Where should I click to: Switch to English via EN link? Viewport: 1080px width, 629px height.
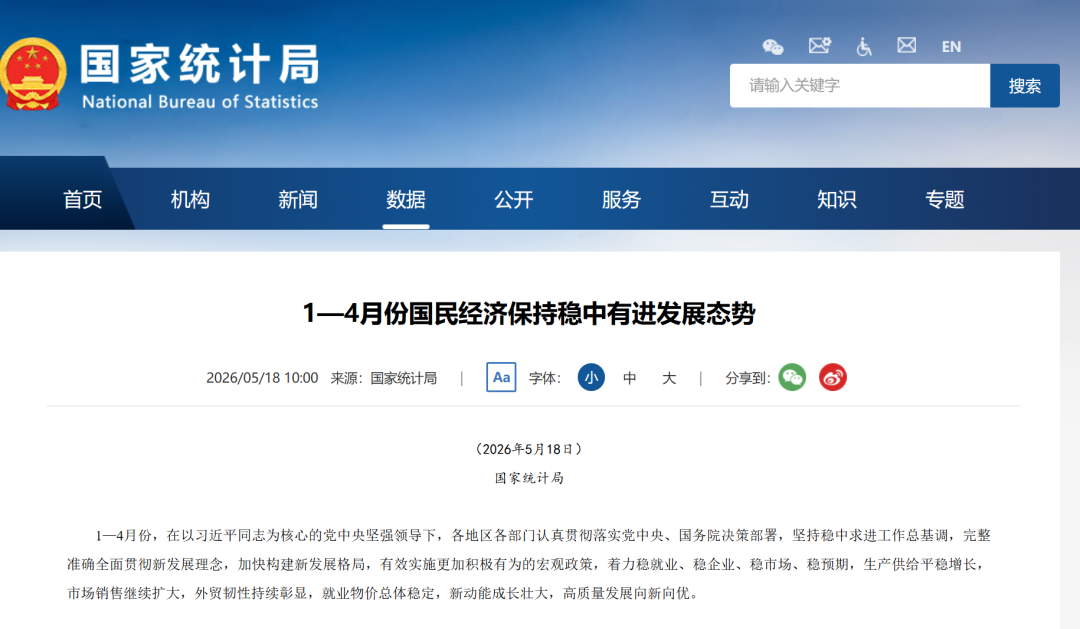tap(951, 47)
